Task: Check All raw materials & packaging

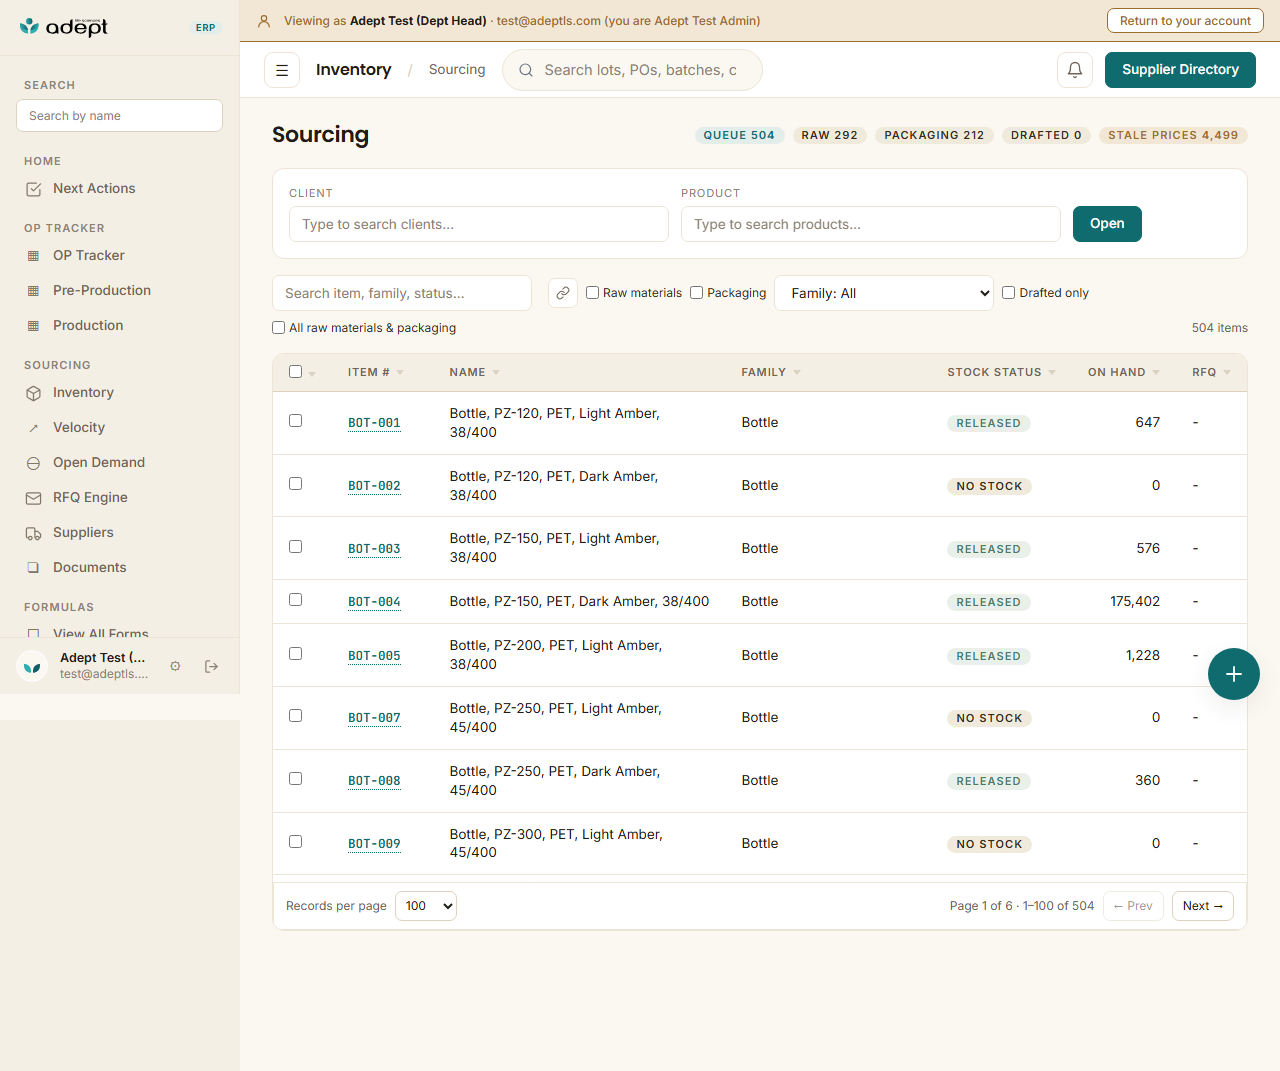Action: pyautogui.click(x=279, y=328)
